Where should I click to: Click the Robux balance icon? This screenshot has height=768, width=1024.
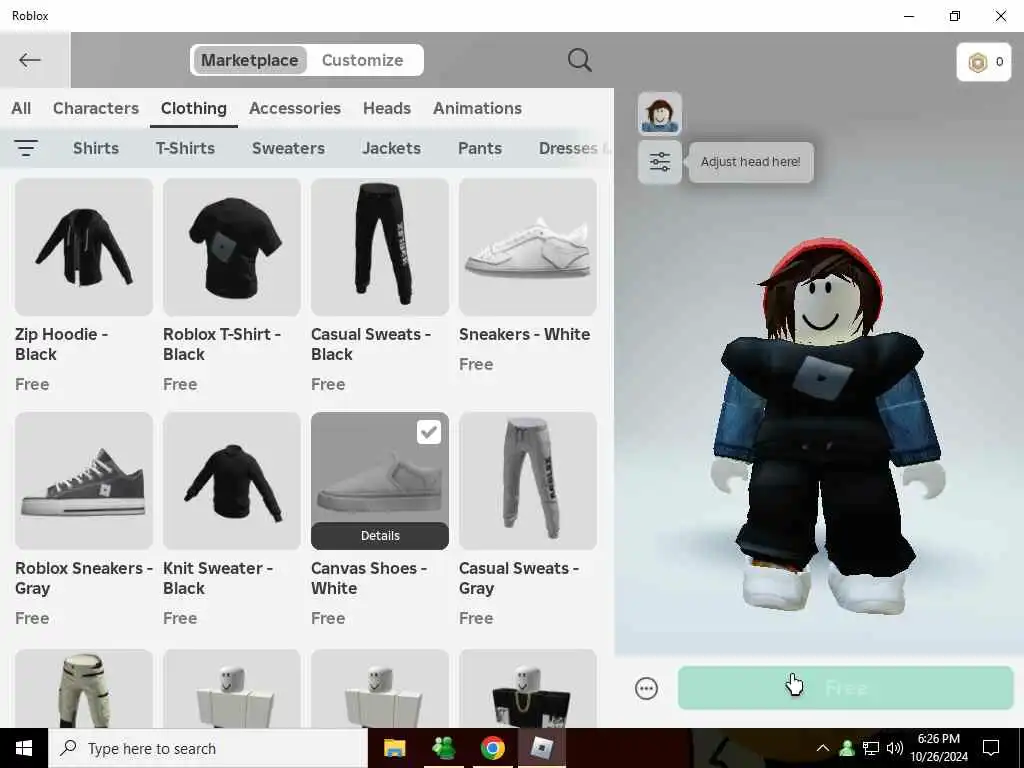coord(978,62)
